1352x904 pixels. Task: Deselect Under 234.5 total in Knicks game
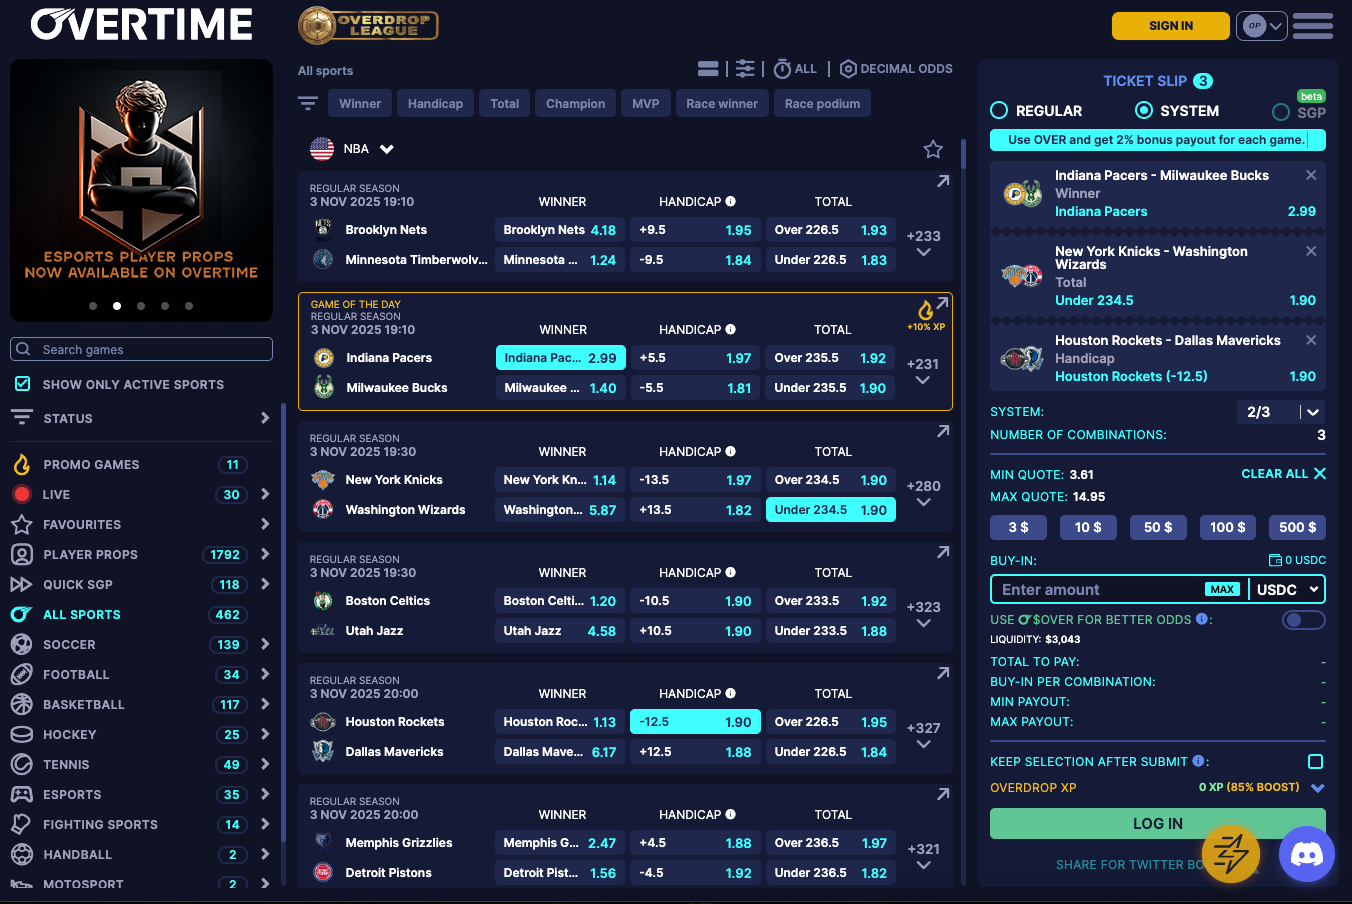tap(830, 510)
